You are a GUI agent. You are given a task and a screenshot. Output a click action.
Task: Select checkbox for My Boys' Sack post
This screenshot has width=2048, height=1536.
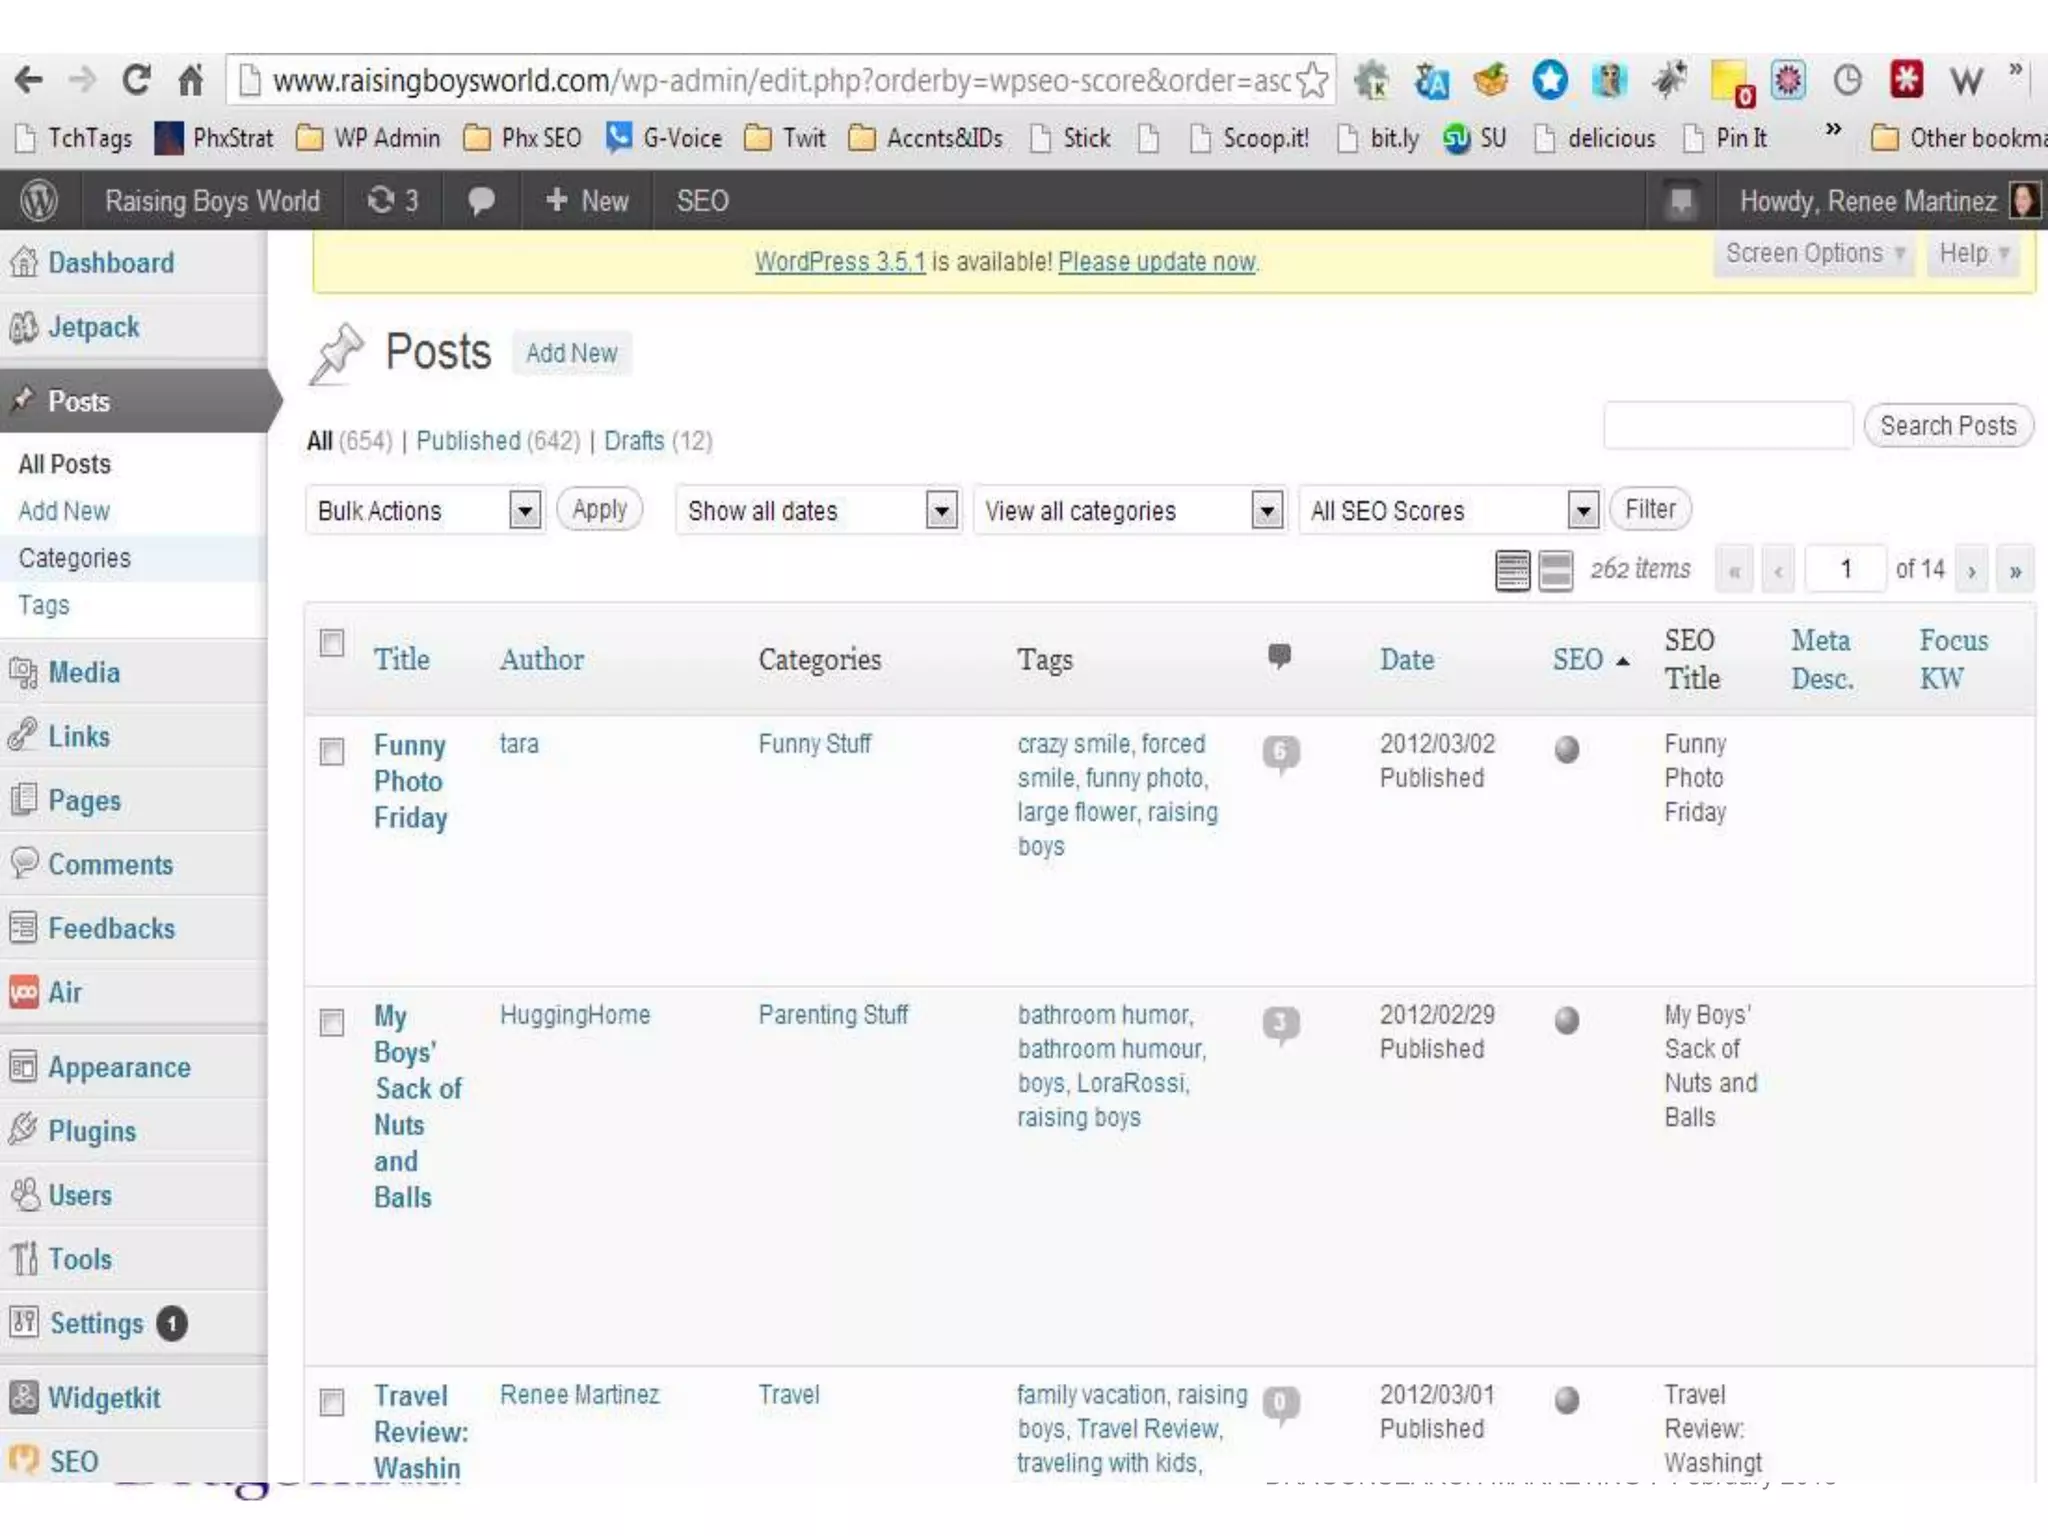(x=332, y=1022)
